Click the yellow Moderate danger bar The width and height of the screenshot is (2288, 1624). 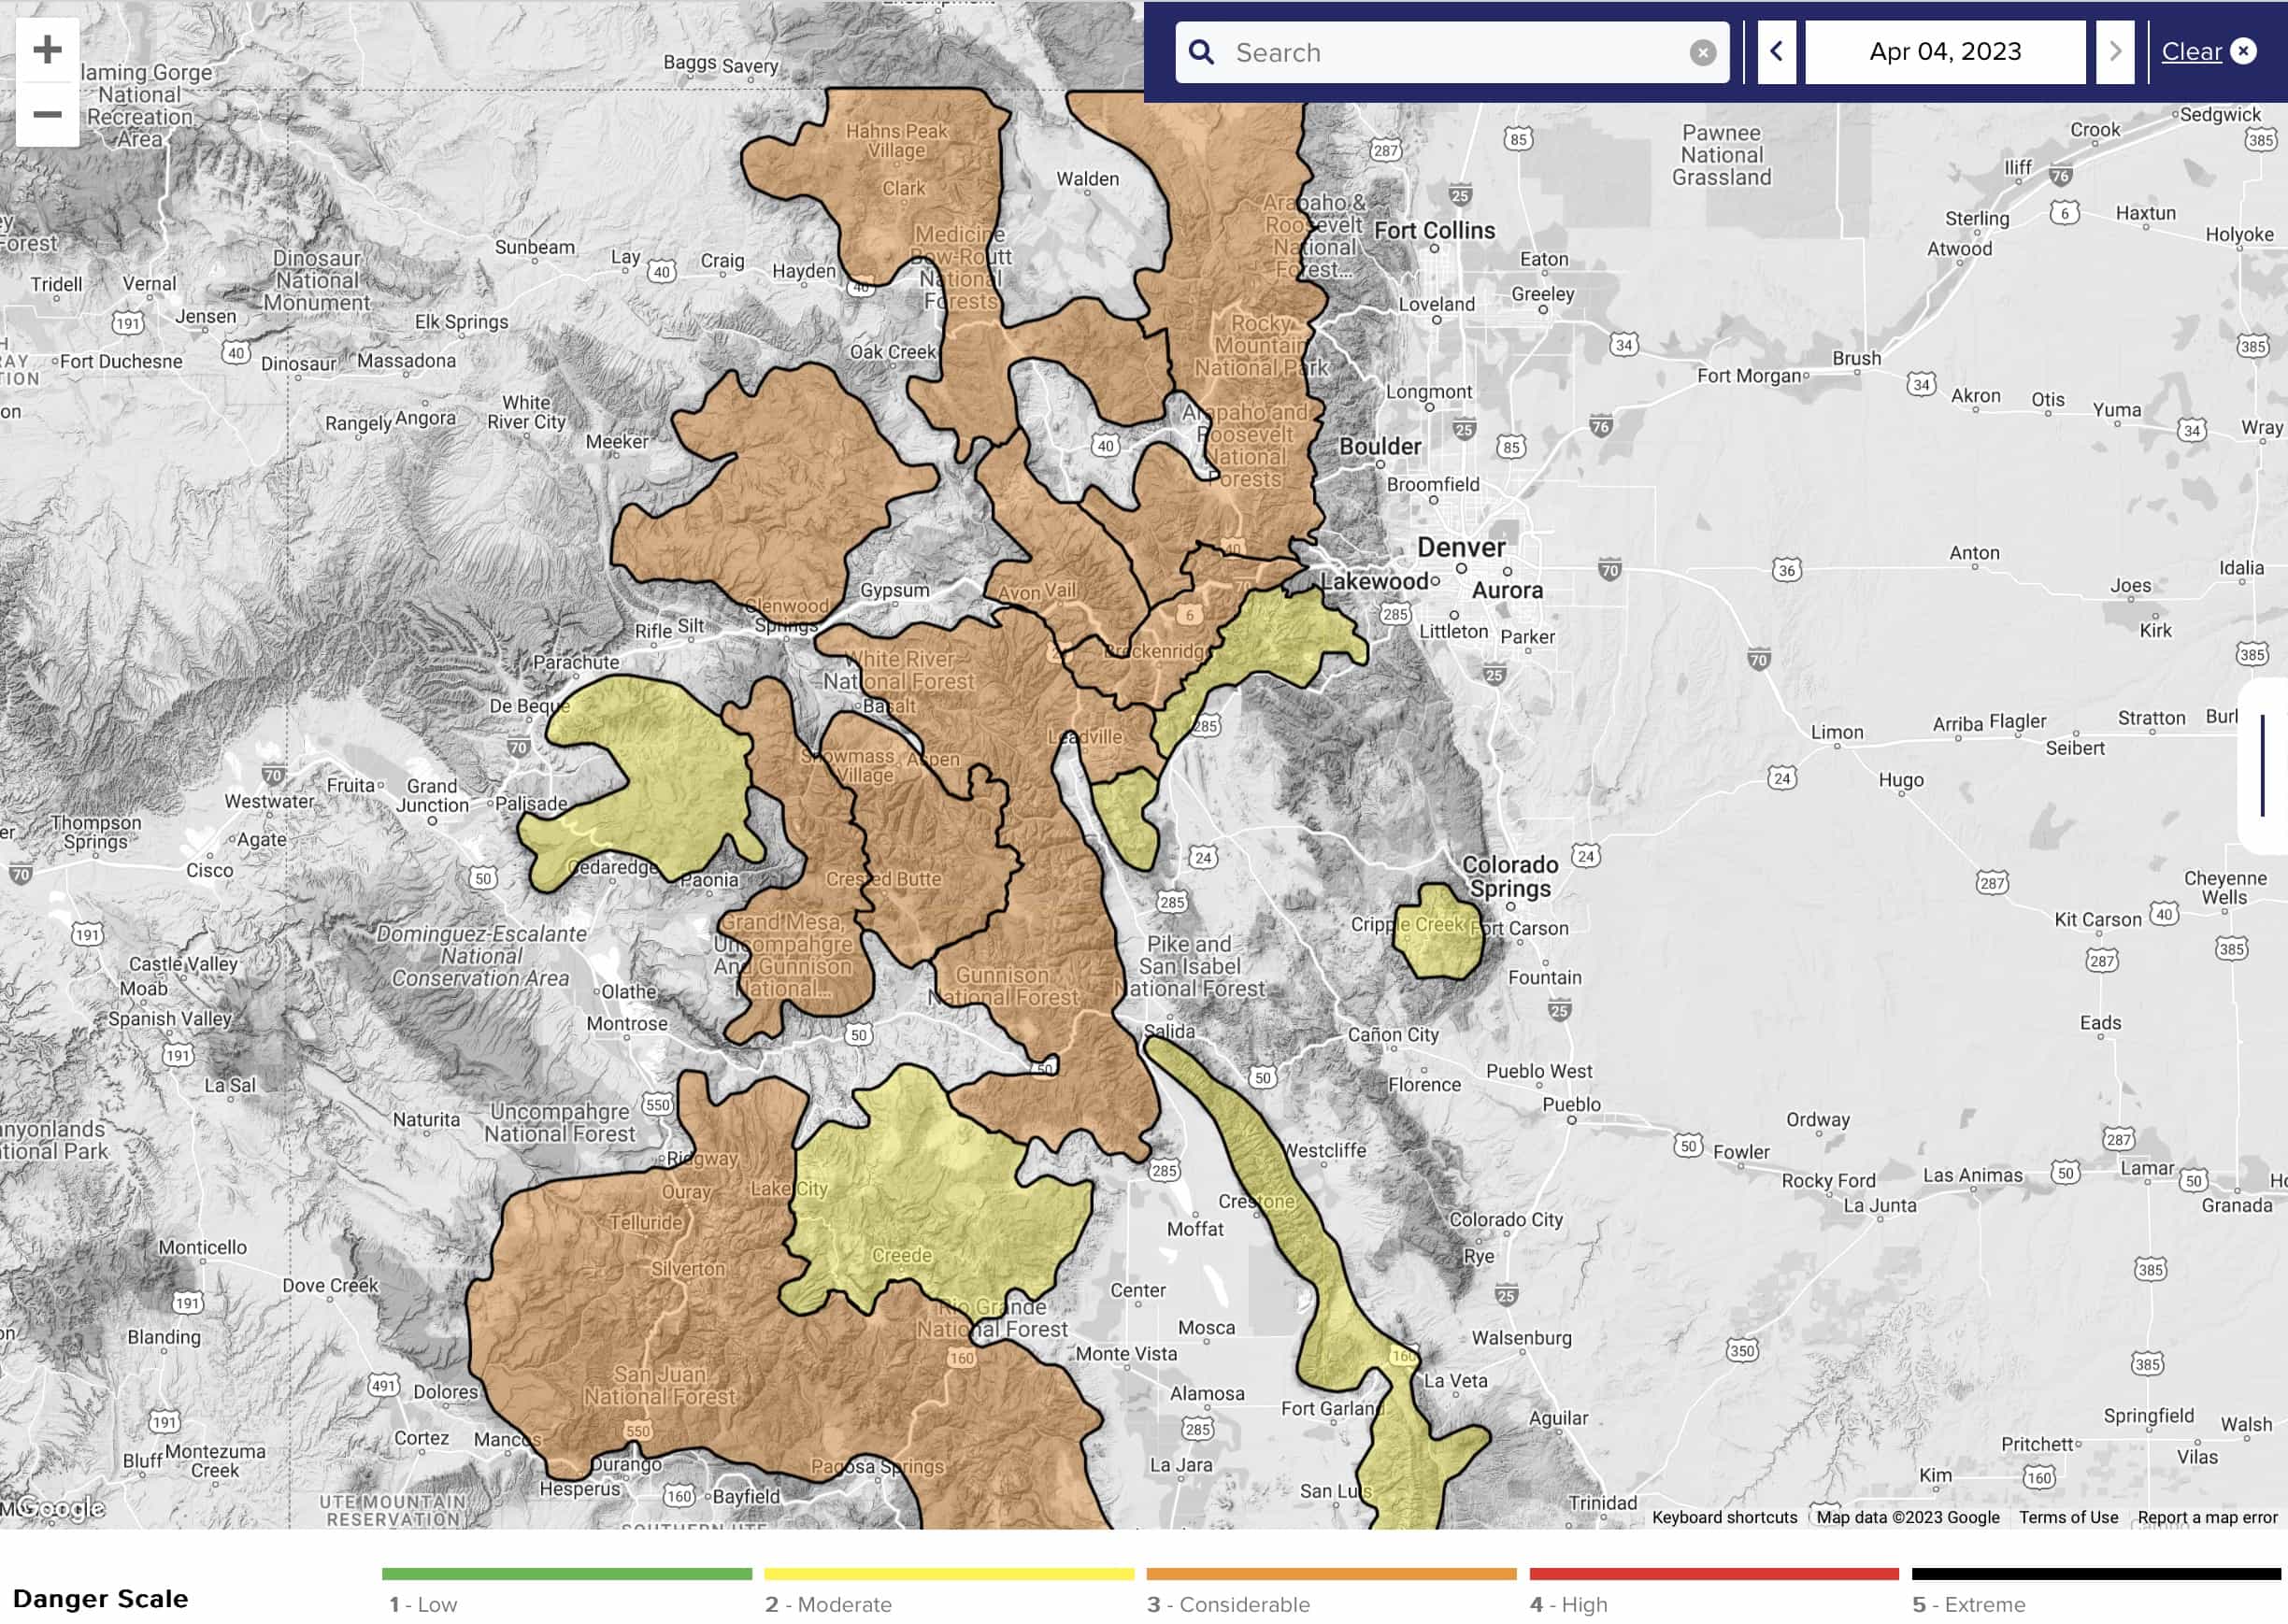tap(949, 1574)
